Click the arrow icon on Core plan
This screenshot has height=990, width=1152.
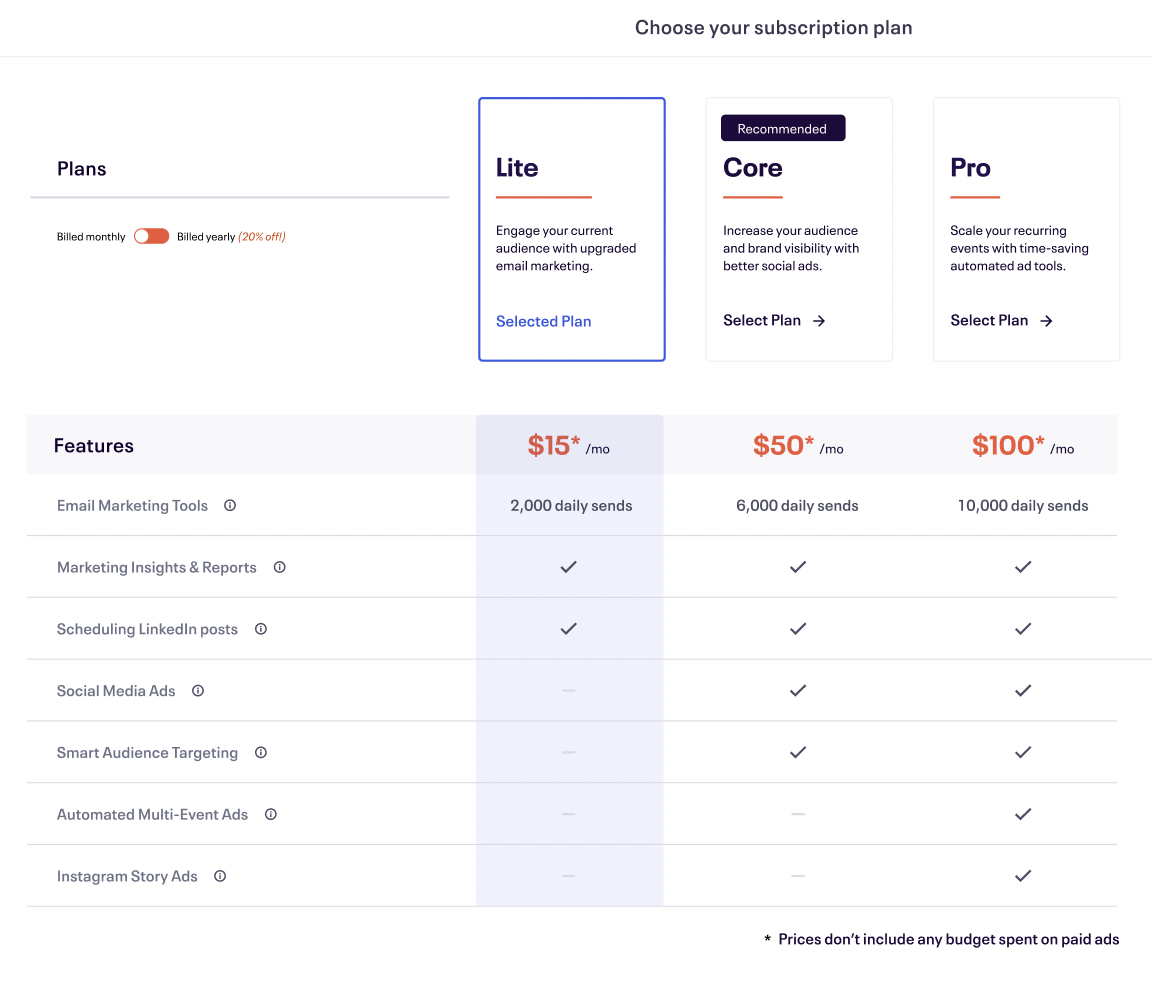819,321
